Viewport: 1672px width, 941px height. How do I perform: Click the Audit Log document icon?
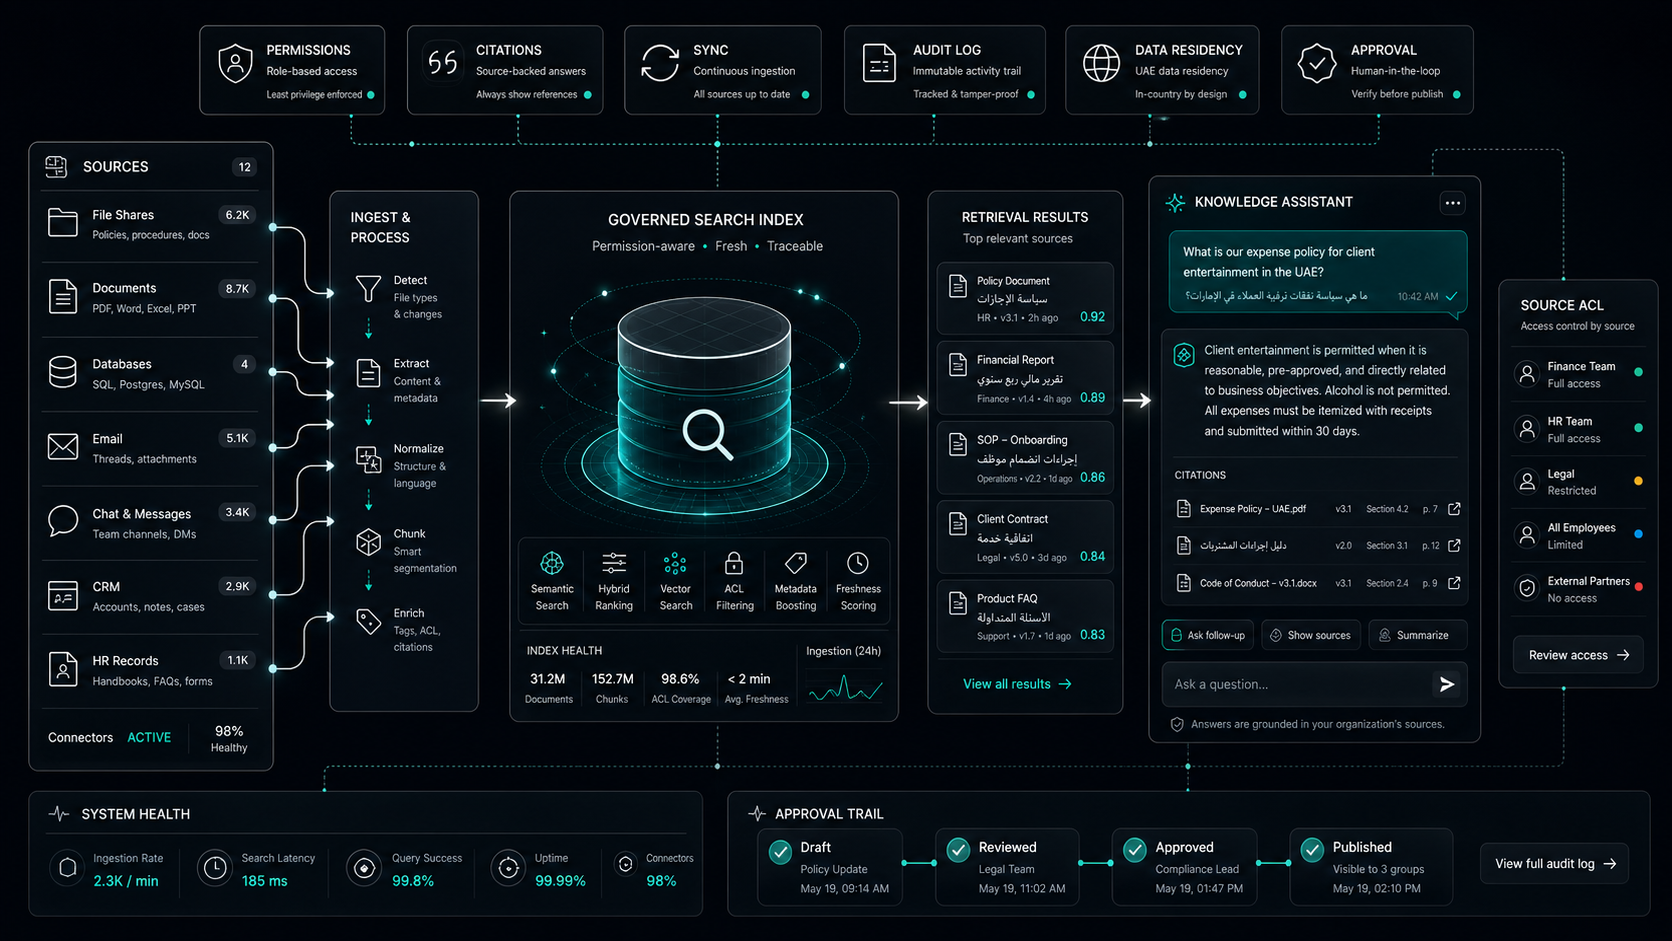879,63
